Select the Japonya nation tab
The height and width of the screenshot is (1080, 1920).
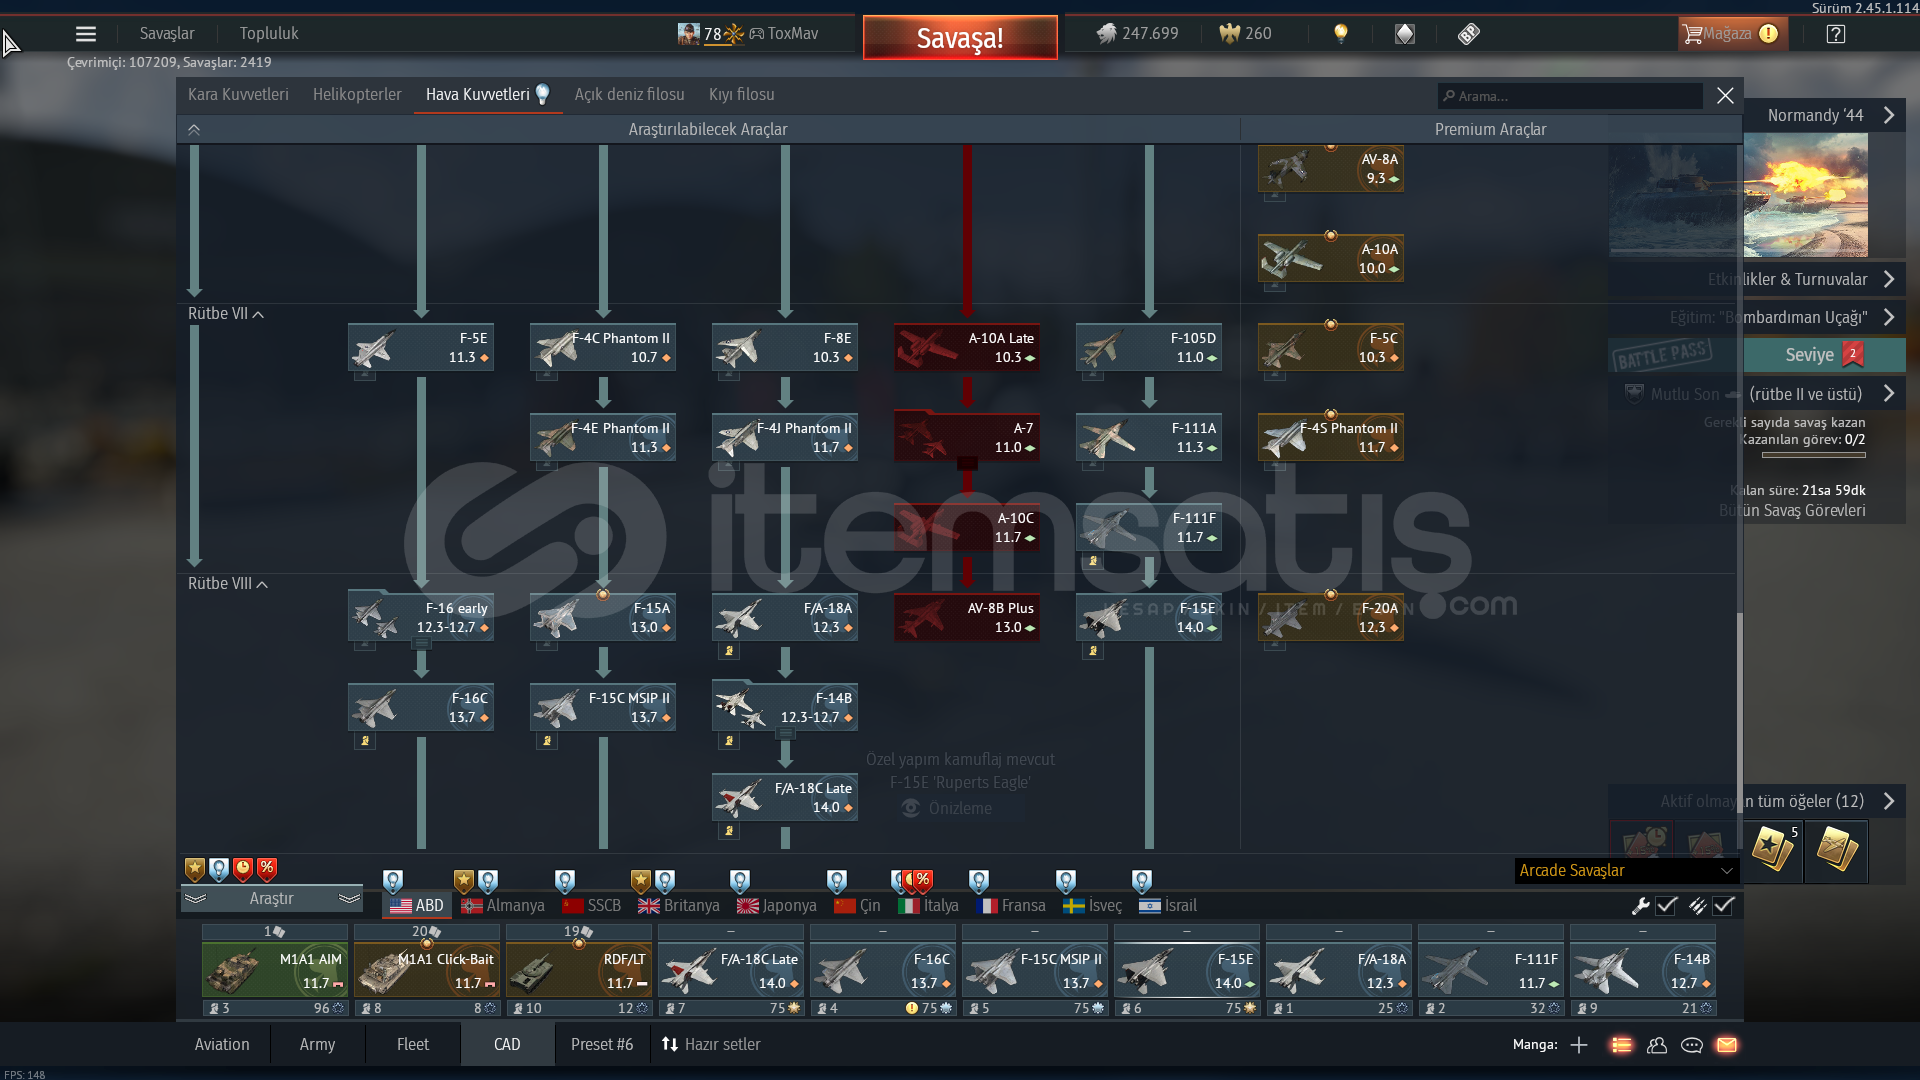pyautogui.click(x=777, y=906)
